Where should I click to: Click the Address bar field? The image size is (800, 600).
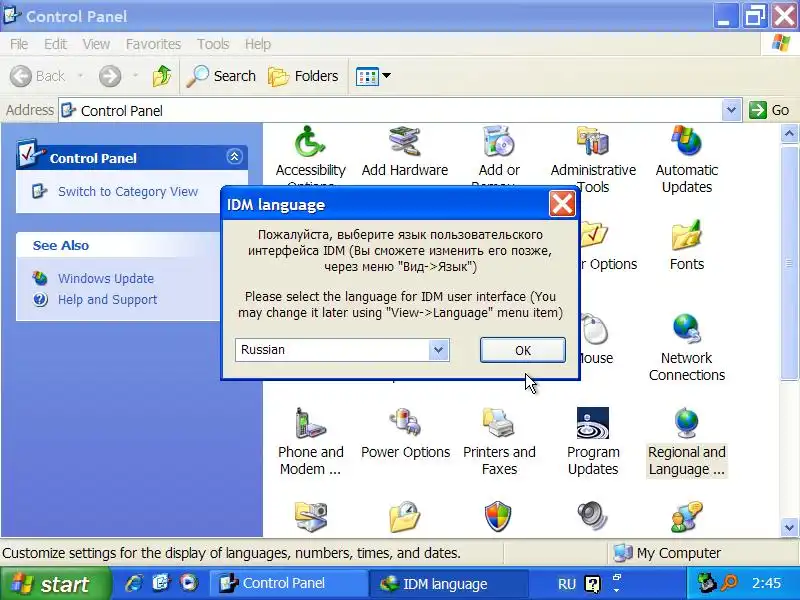[391, 110]
